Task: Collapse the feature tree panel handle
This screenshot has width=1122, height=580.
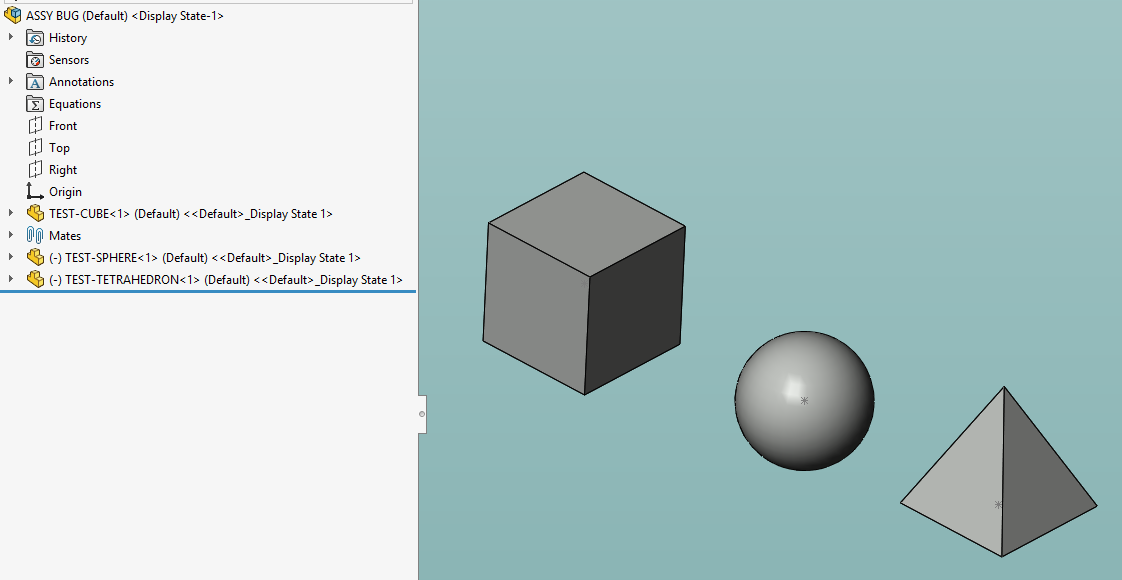Action: click(x=422, y=413)
